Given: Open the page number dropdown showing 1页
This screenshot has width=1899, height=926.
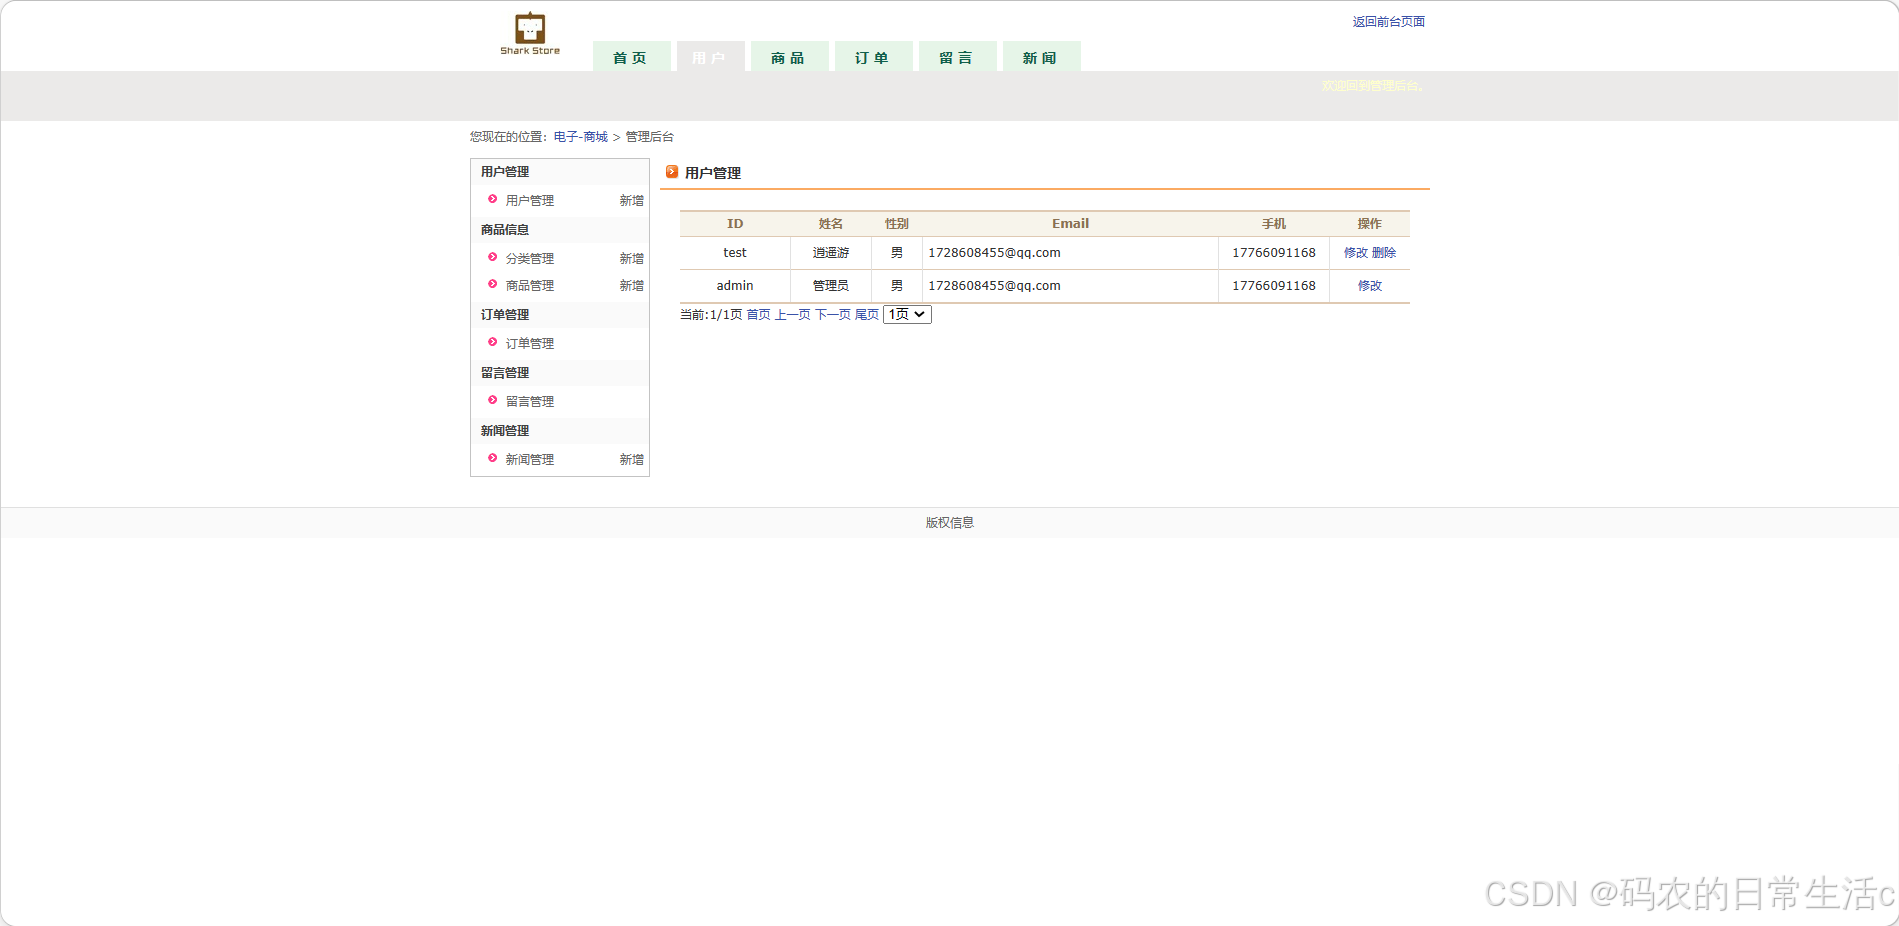Looking at the screenshot, I should pos(906,314).
